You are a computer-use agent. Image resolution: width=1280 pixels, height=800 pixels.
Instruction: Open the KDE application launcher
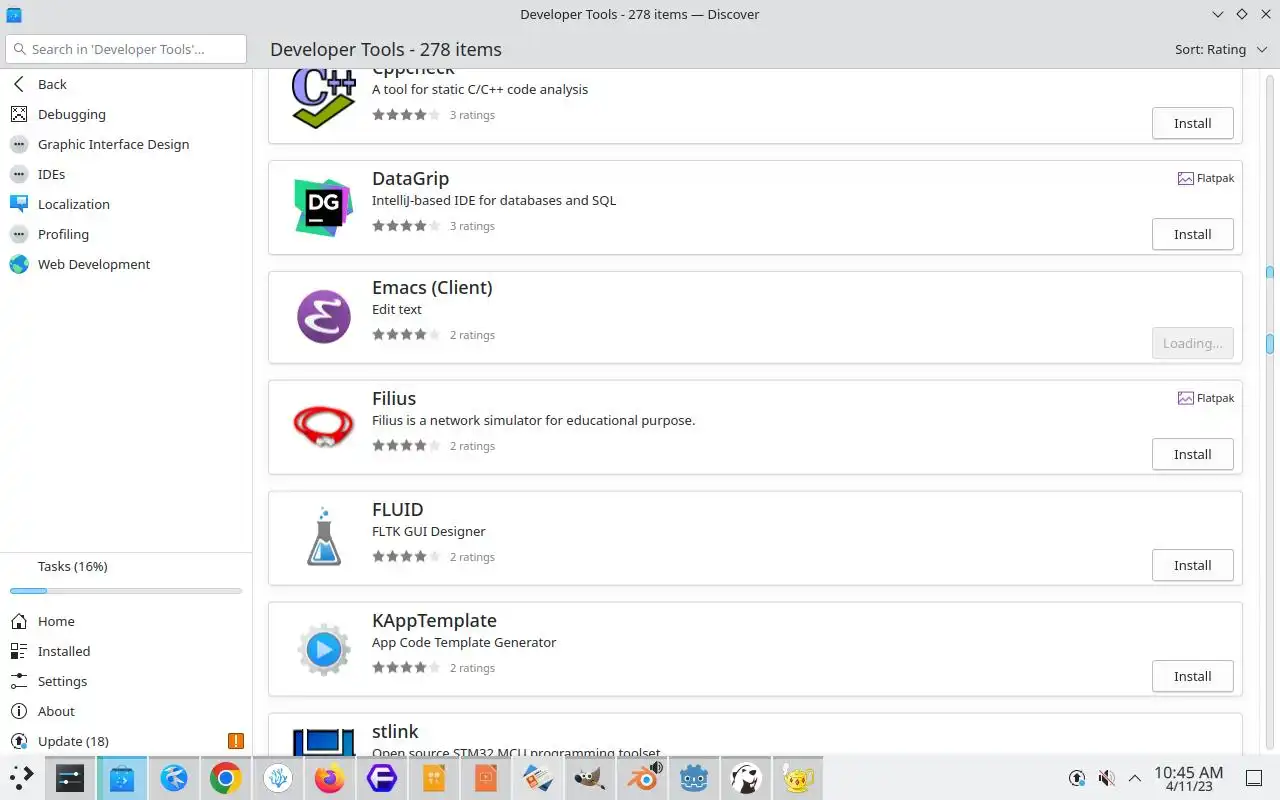(22, 778)
